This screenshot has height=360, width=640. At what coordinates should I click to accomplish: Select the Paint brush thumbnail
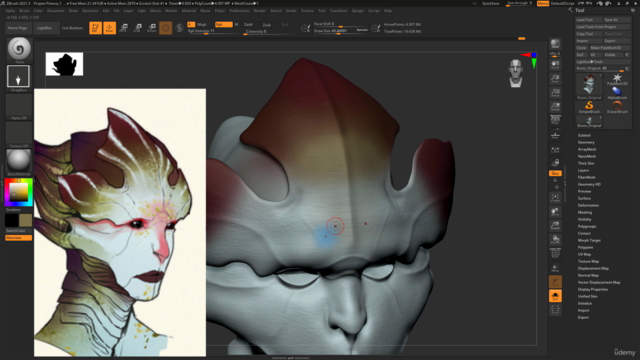[19, 49]
